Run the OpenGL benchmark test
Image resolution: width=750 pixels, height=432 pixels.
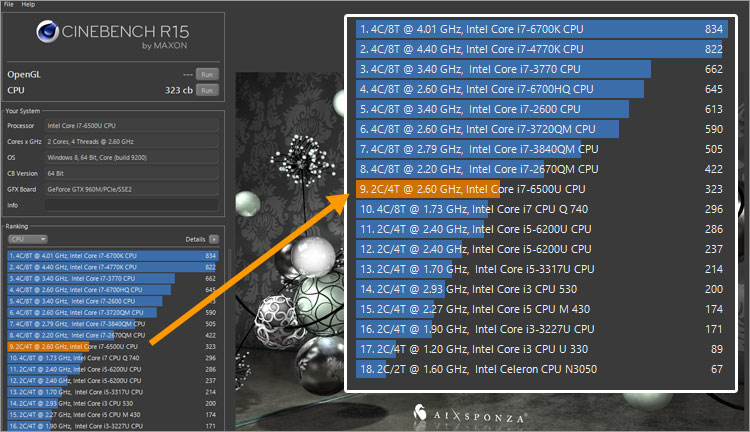pos(207,75)
